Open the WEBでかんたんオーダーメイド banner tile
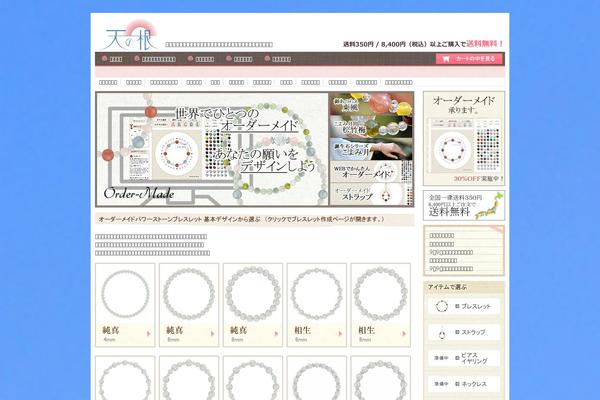The width and height of the screenshot is (600, 400). pyautogui.click(x=371, y=171)
